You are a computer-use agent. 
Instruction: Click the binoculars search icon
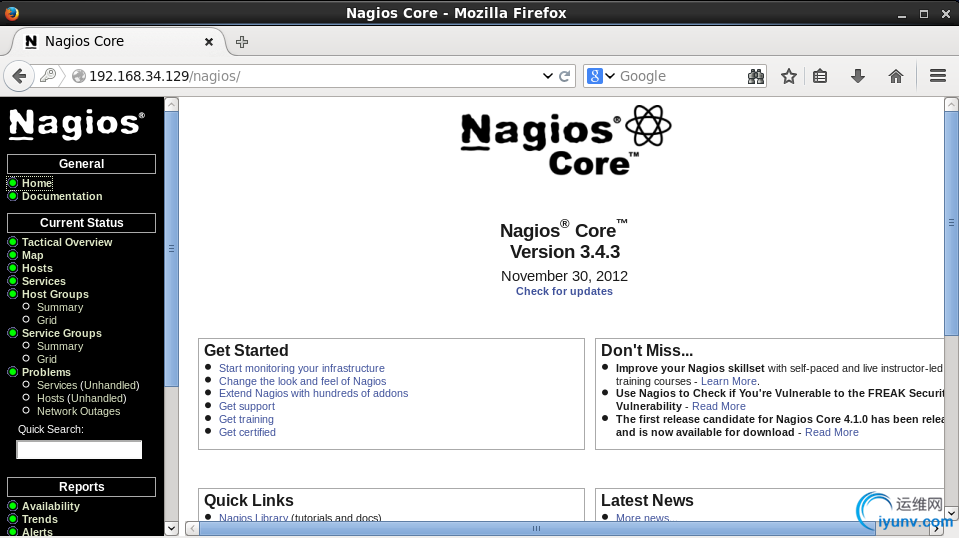coord(756,76)
